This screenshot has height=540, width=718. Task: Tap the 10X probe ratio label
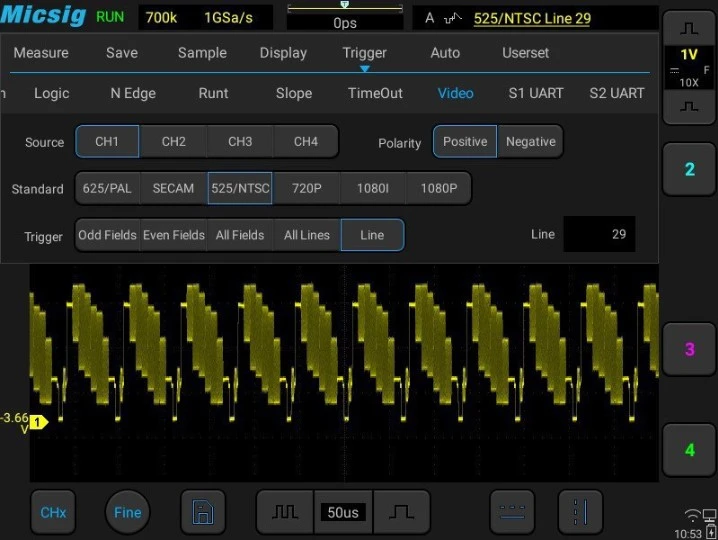689,83
